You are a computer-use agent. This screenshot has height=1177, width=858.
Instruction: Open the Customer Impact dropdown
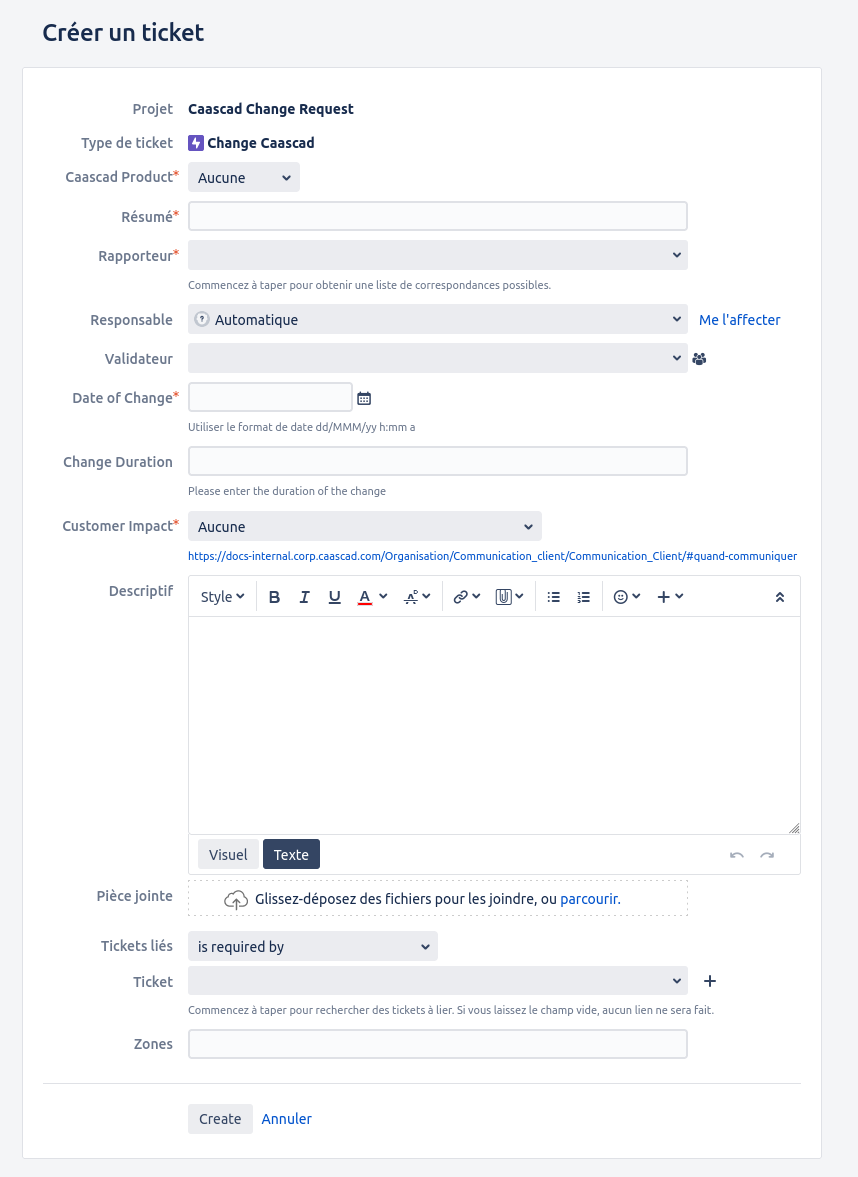365,526
